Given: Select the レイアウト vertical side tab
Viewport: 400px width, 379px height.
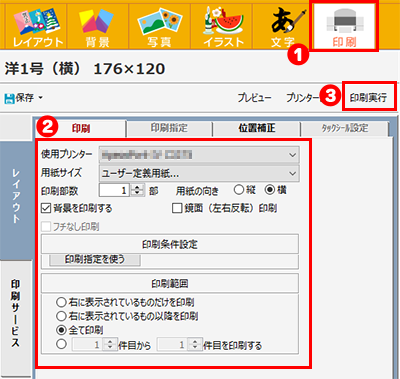Looking at the screenshot, I should pyautogui.click(x=16, y=201).
